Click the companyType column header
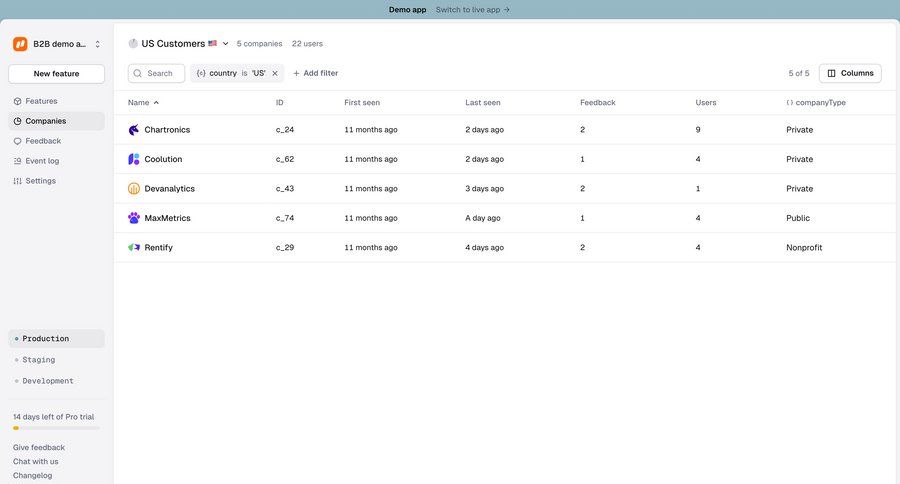 pos(816,103)
